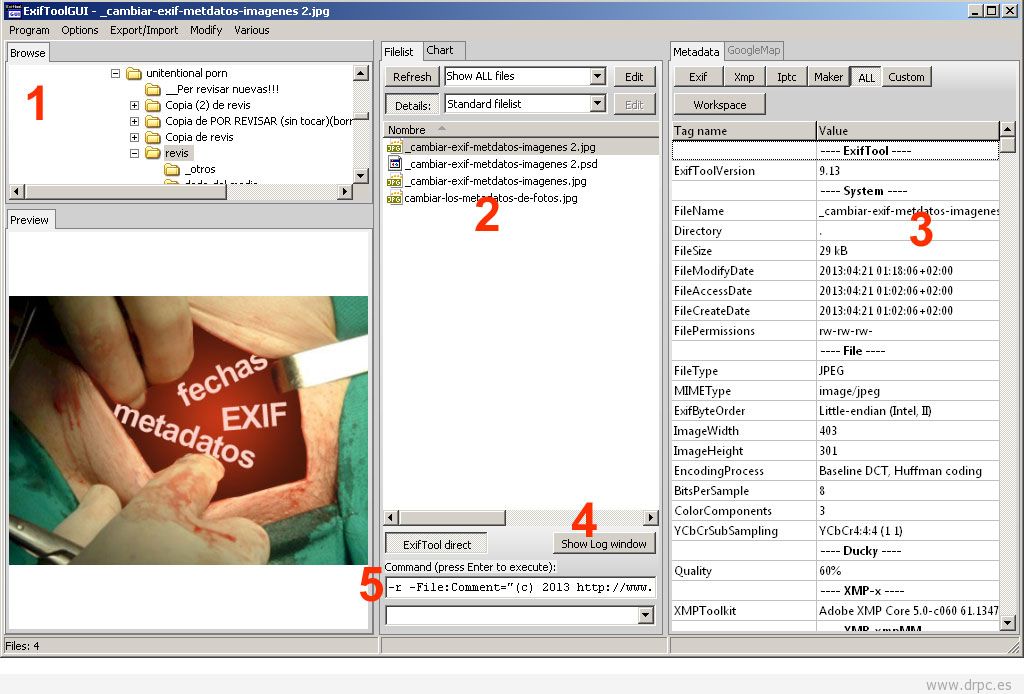Toggle the ExifTool direct button
The image size is (1024, 694).
[436, 544]
